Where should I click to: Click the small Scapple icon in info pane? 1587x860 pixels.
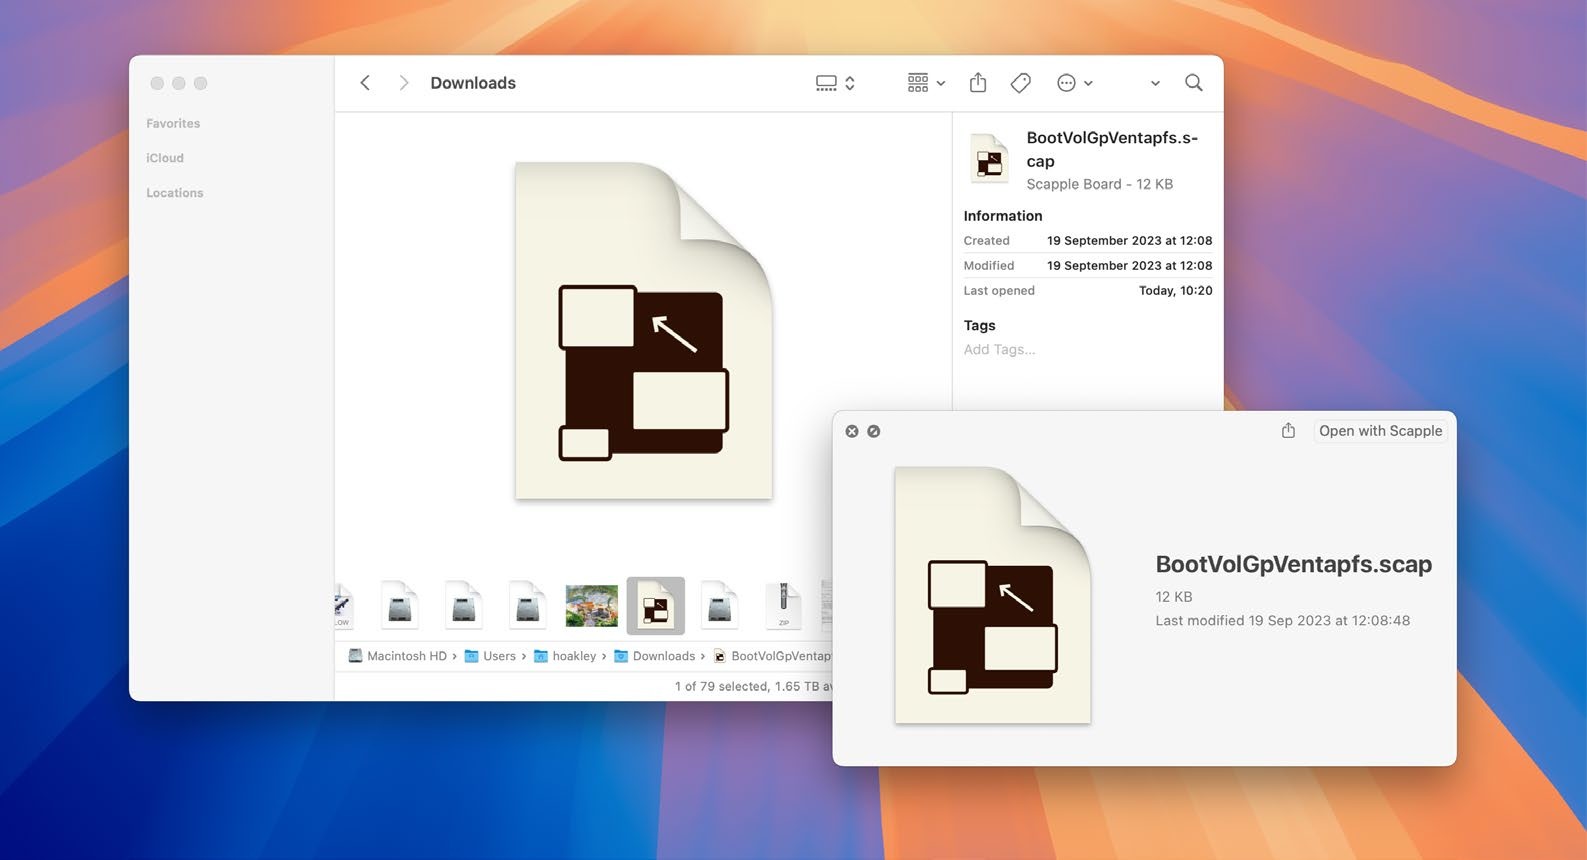coord(990,159)
